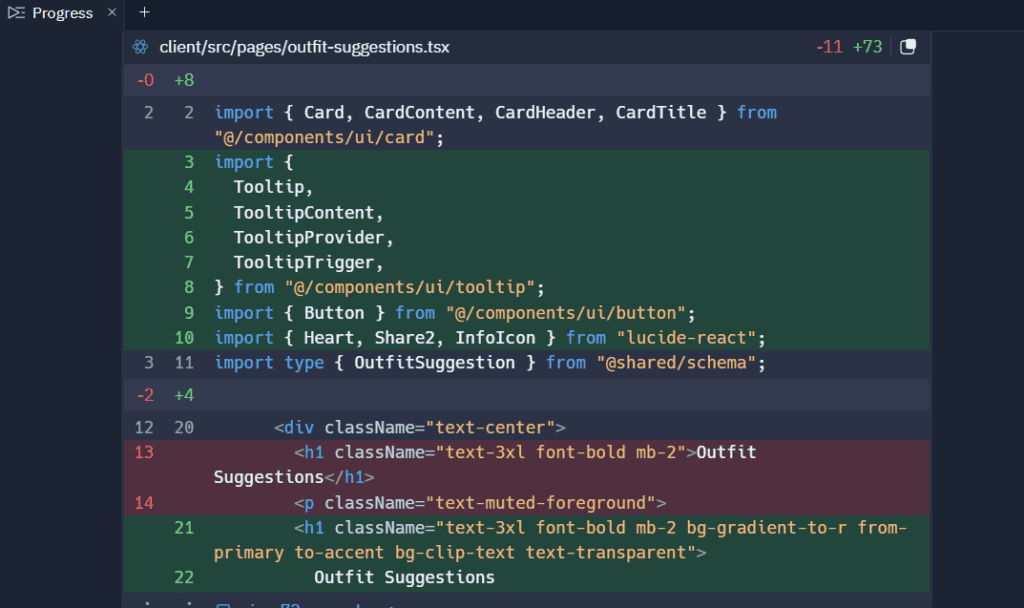Click the -11 deletions count in file header

pos(829,47)
